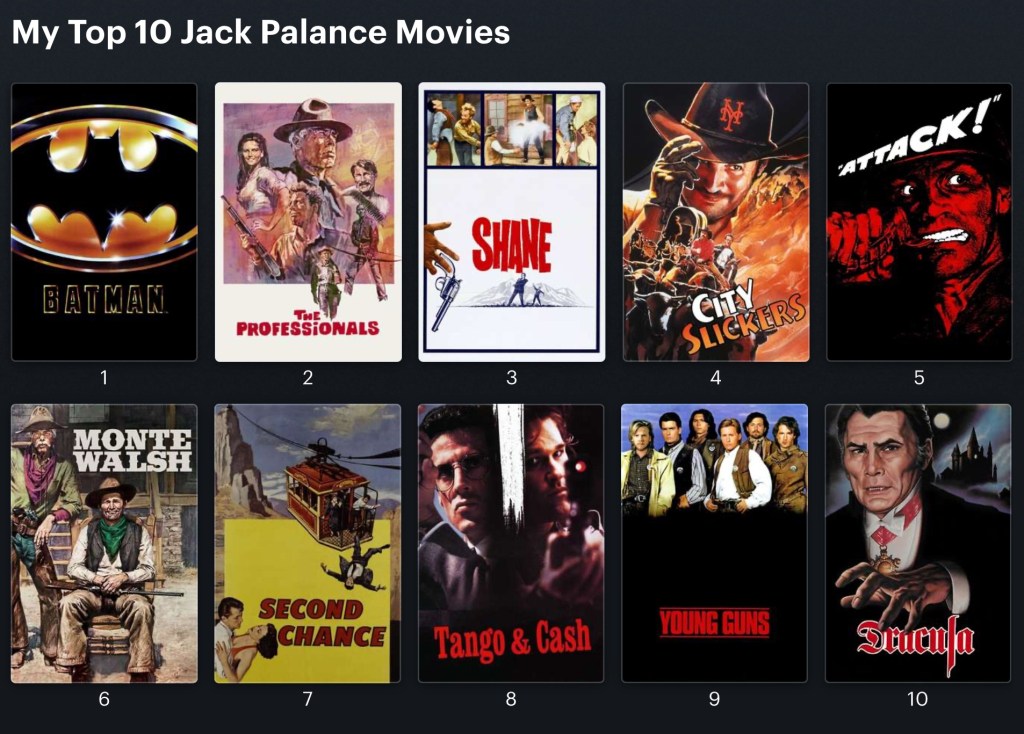Open the Batman movie poster
This screenshot has width=1024, height=734.
(x=104, y=222)
